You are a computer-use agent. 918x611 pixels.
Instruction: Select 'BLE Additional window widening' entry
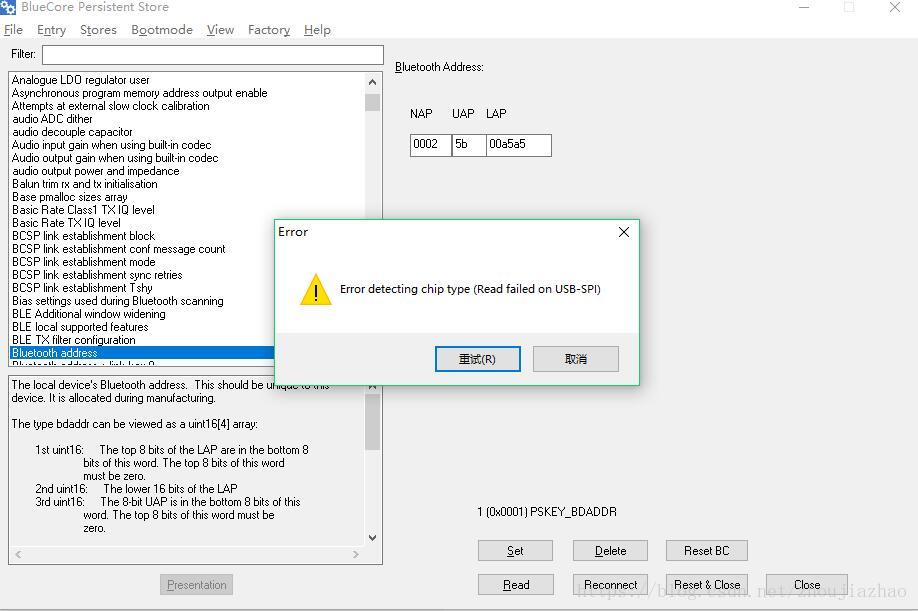[88, 314]
